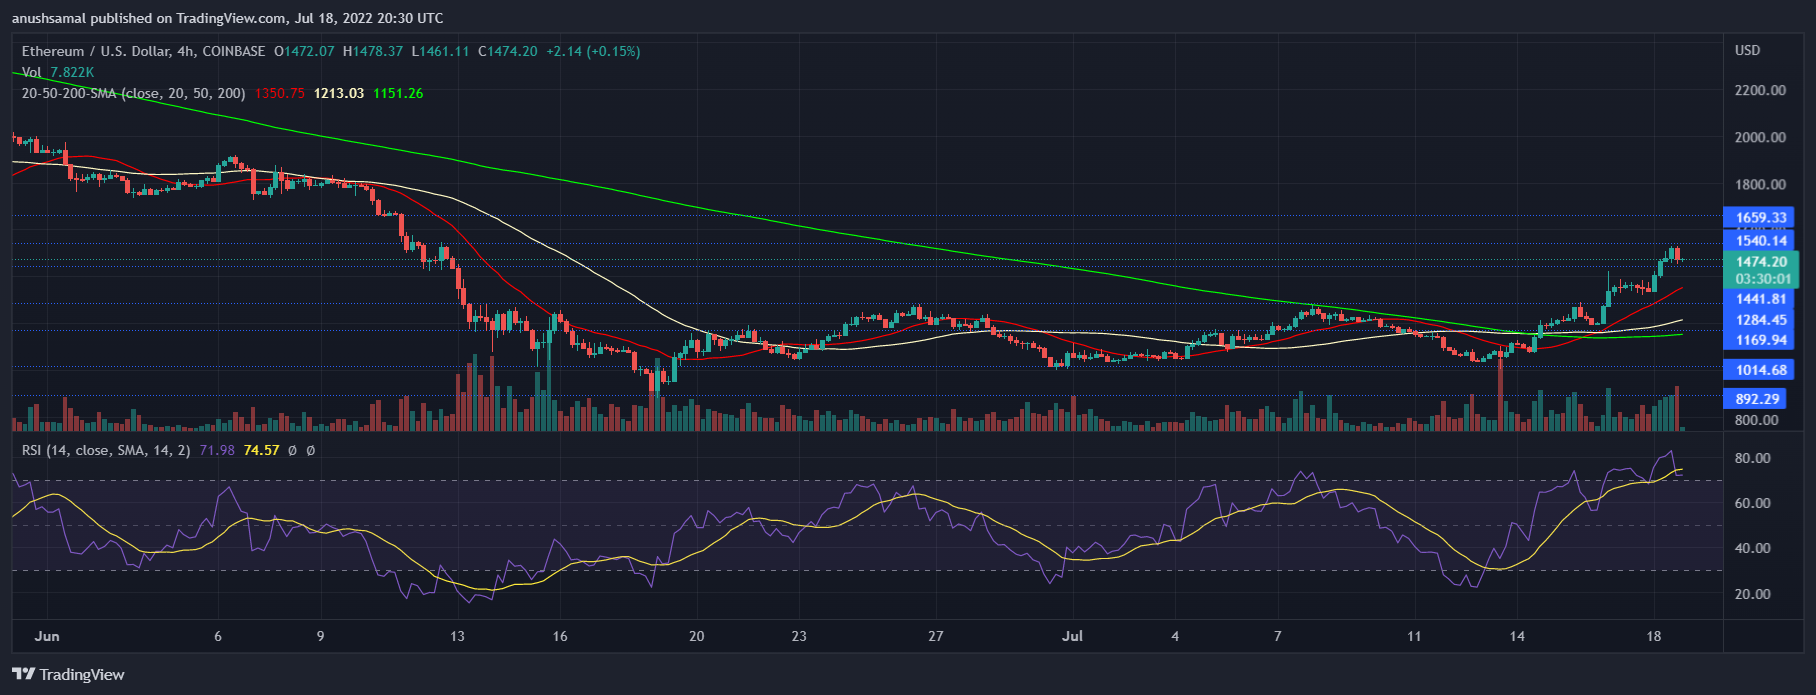Screen dimensions: 1816x695
Task: Click the Jul label on time axis
Action: [1072, 636]
